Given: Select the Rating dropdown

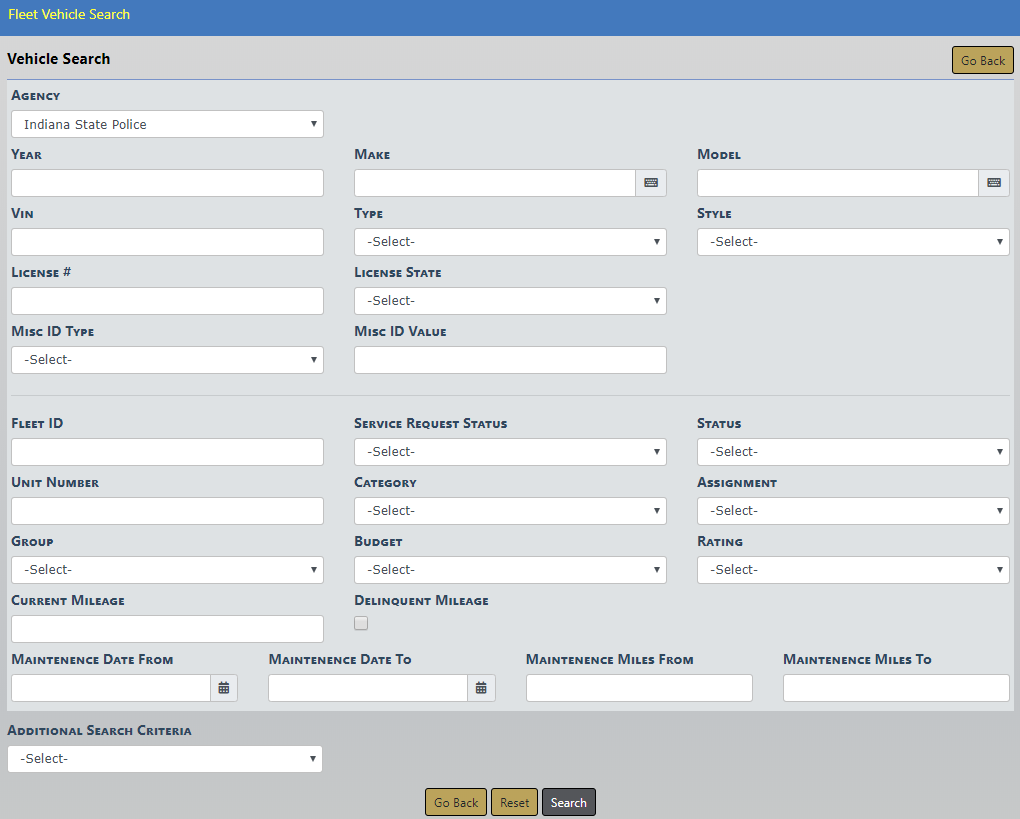Looking at the screenshot, I should tap(853, 570).
